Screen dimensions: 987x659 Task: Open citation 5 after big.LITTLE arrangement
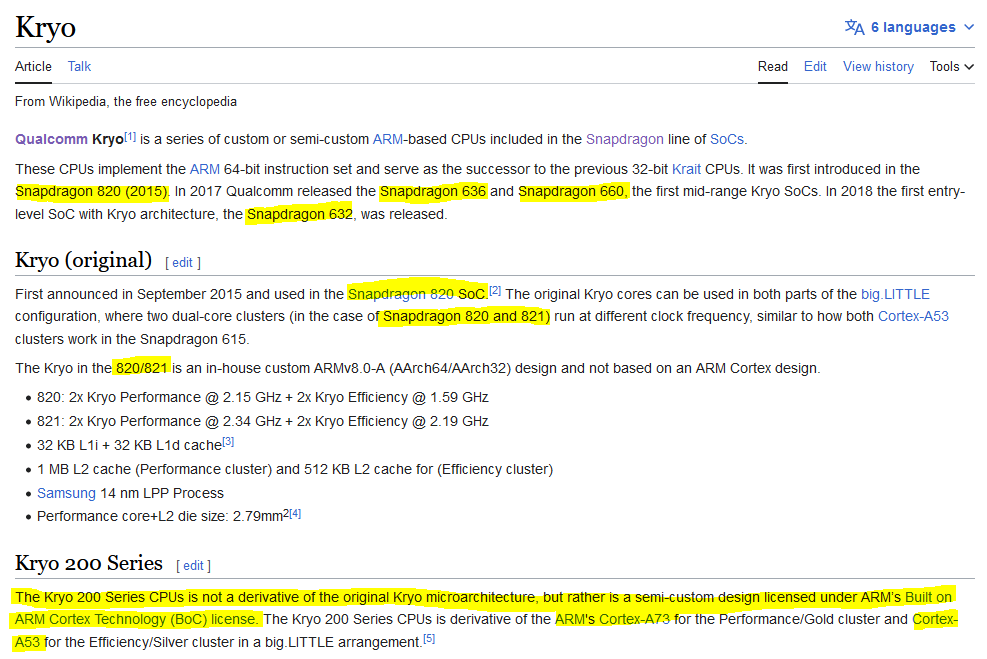[429, 639]
